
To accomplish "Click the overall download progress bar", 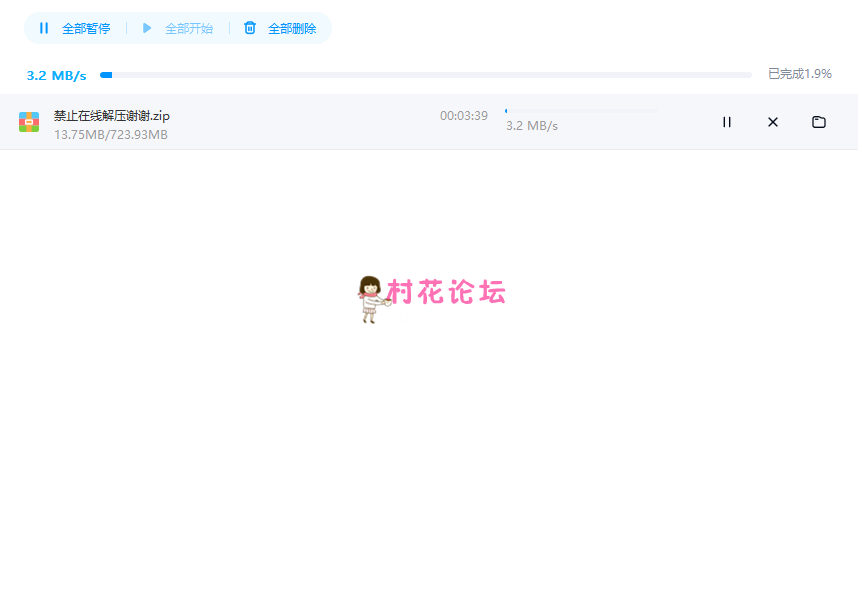I will pos(426,75).
